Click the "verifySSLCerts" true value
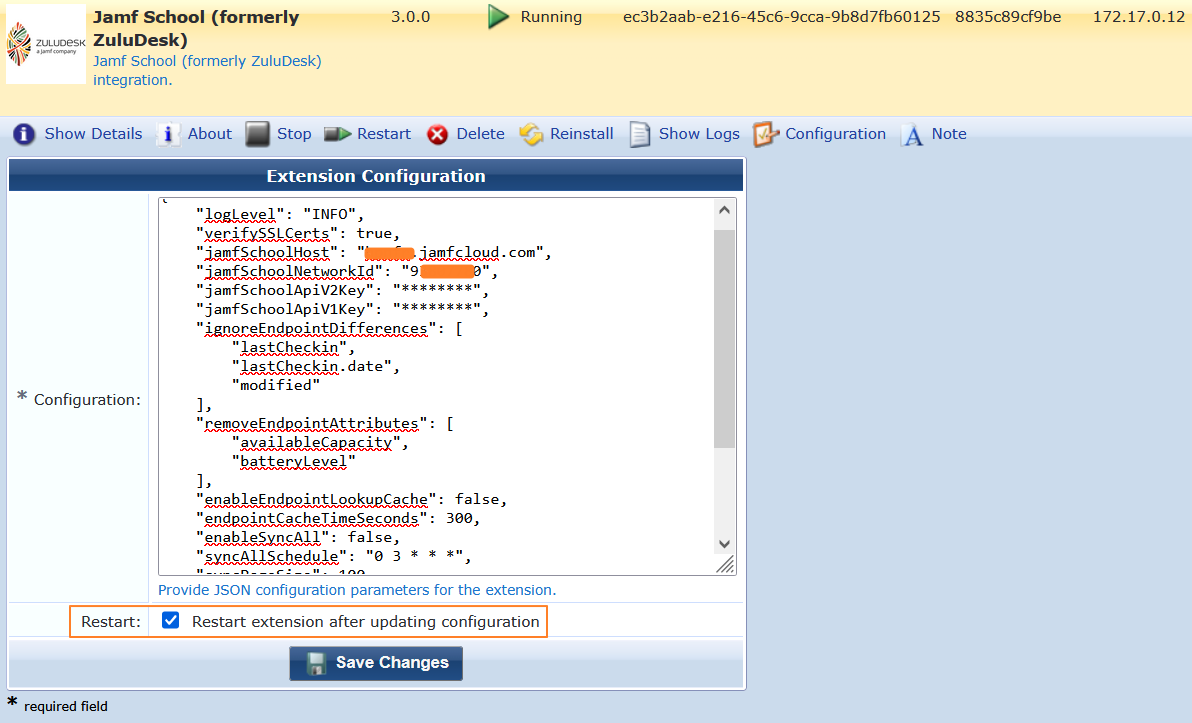Screen dimensions: 1192x723 (x=374, y=233)
